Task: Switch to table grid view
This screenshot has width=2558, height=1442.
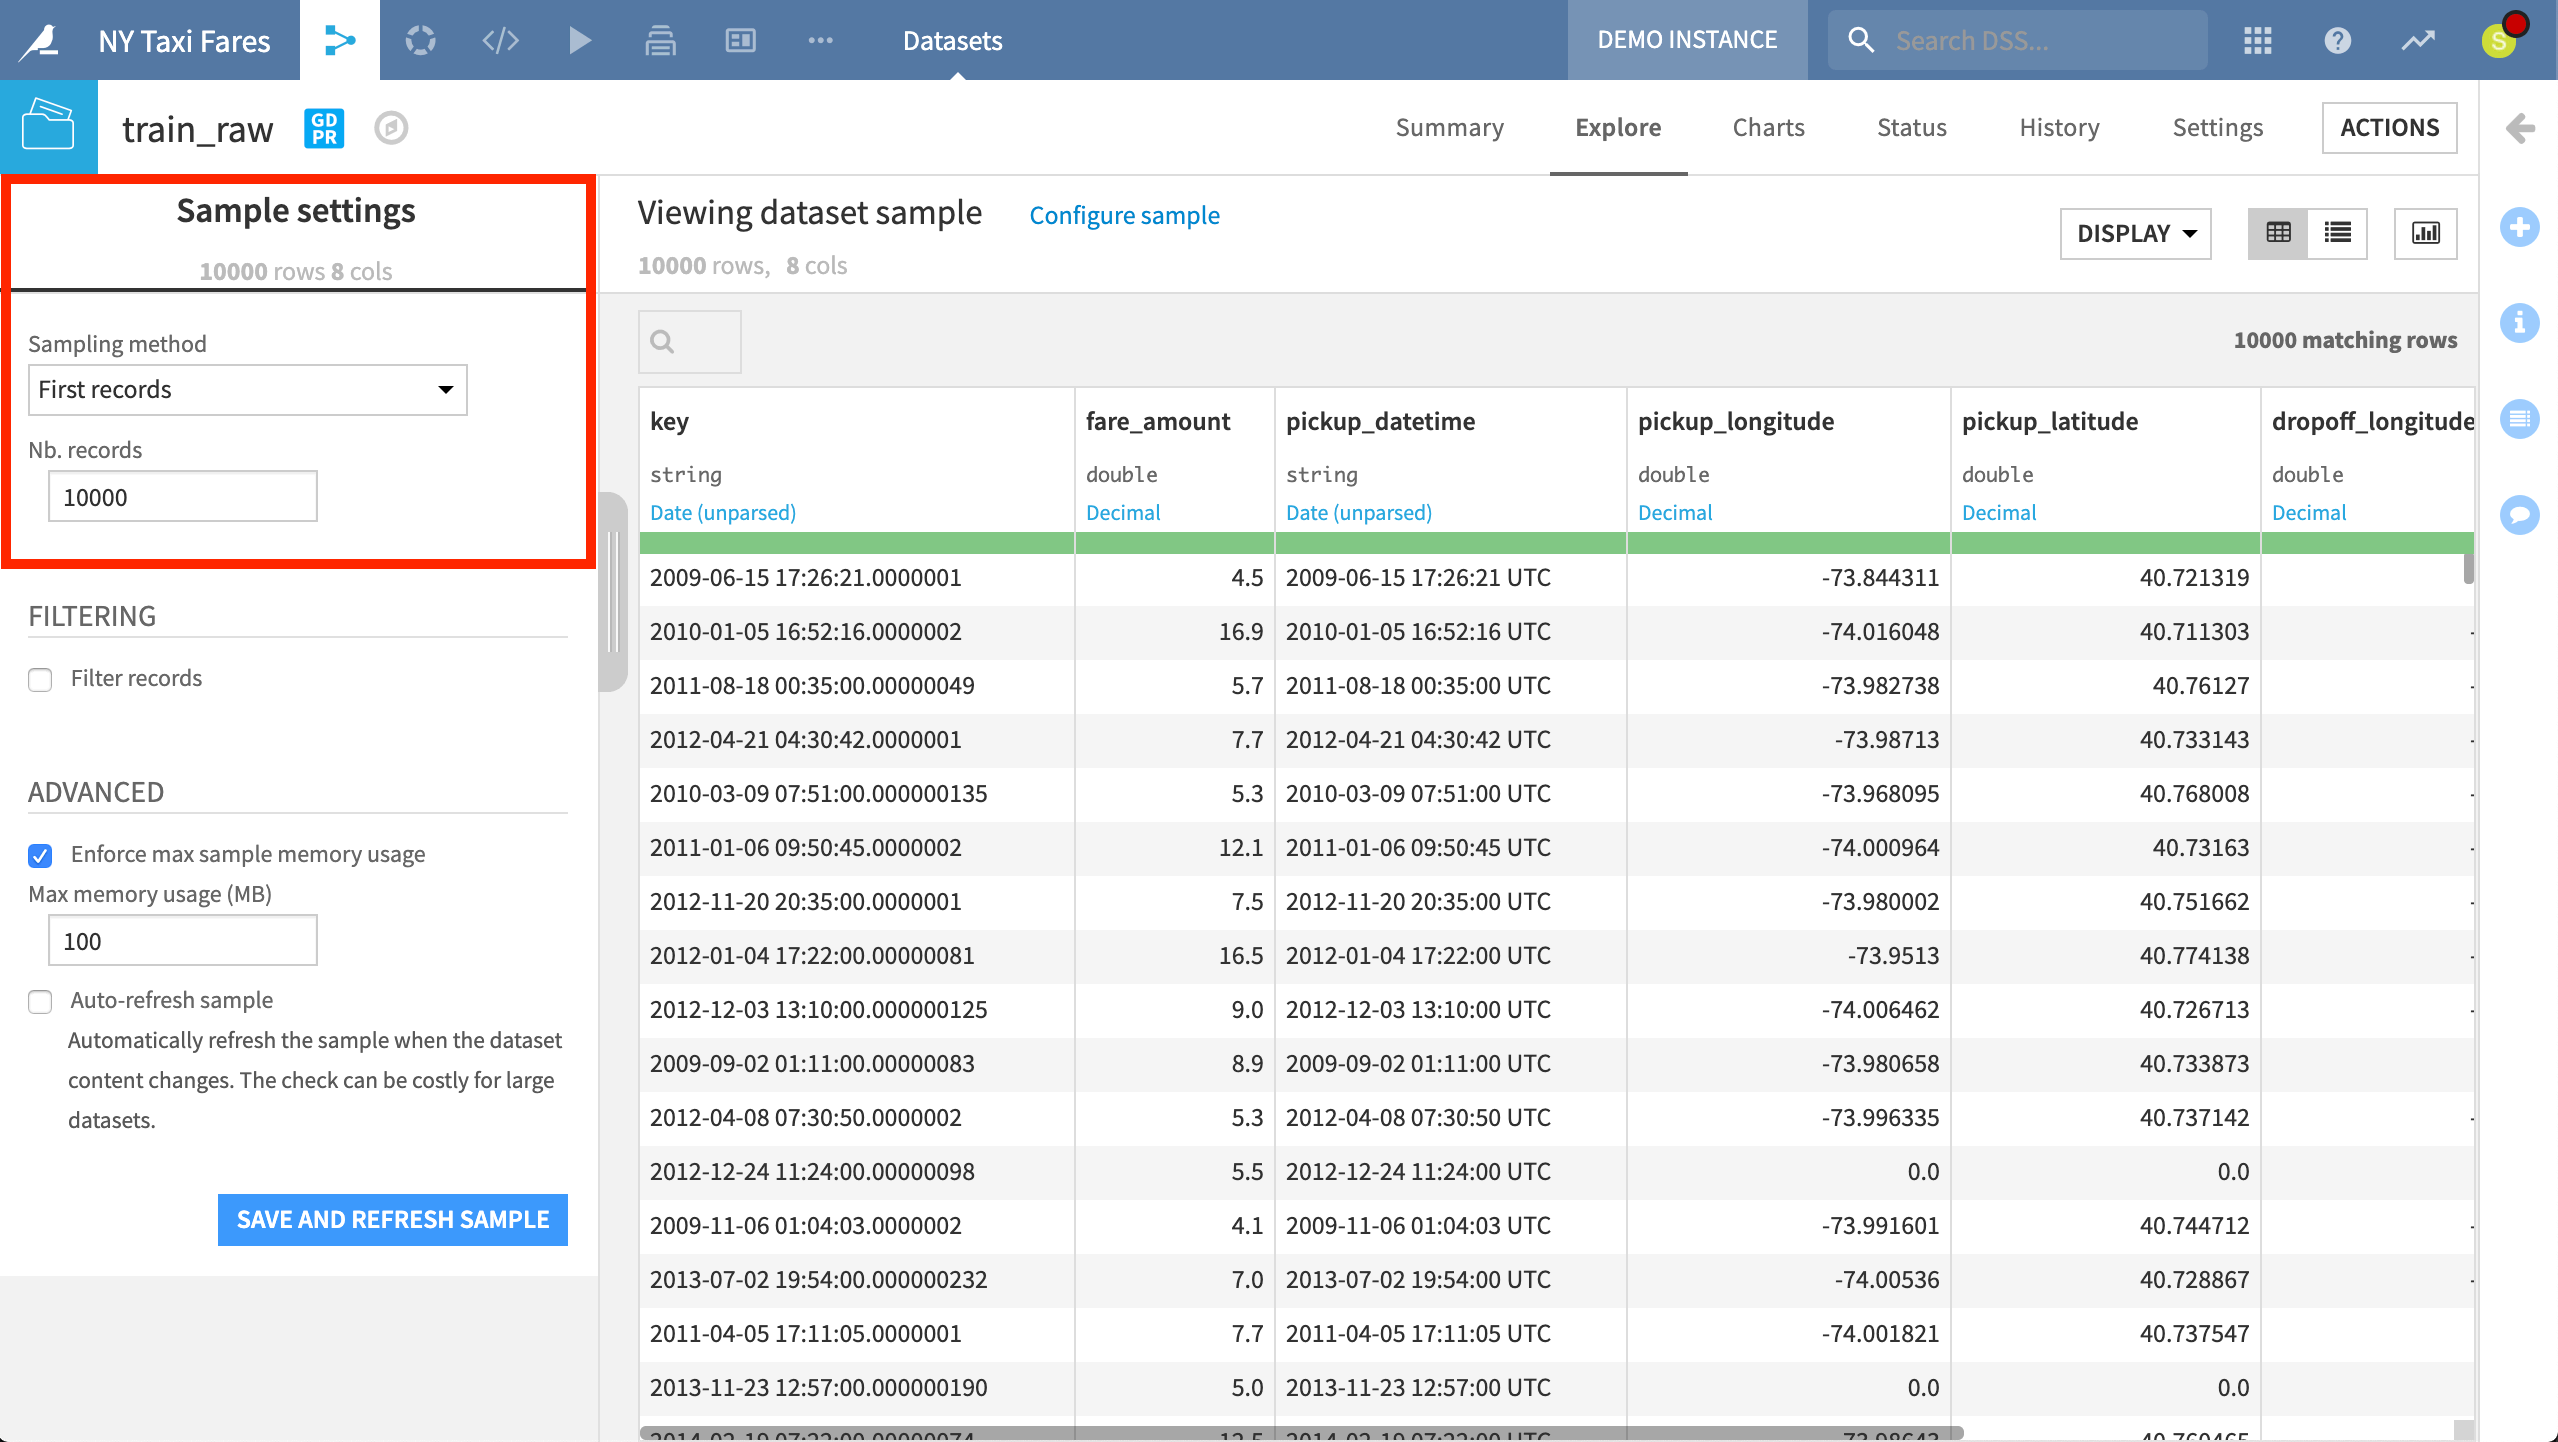Action: 2278,233
